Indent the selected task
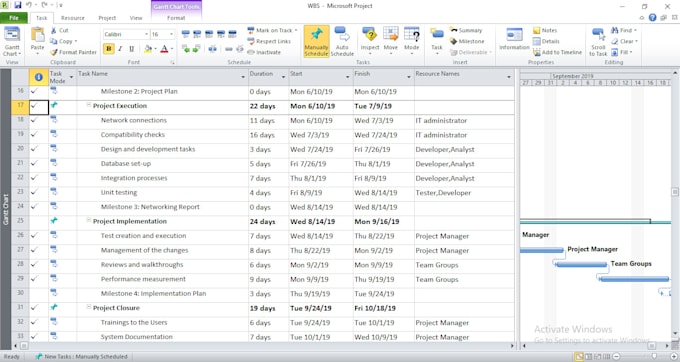680x362 pixels. tap(196, 49)
